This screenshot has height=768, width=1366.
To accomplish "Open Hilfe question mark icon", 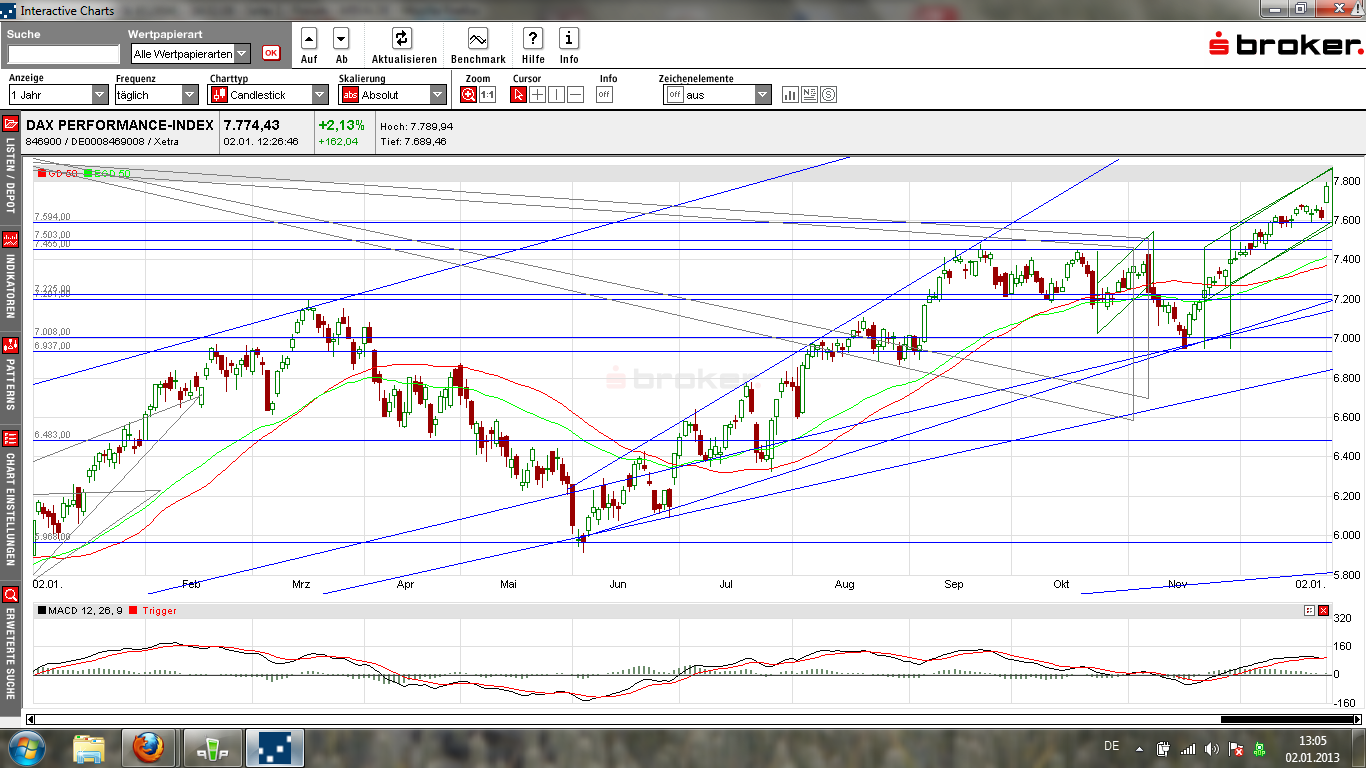I will pos(533,39).
